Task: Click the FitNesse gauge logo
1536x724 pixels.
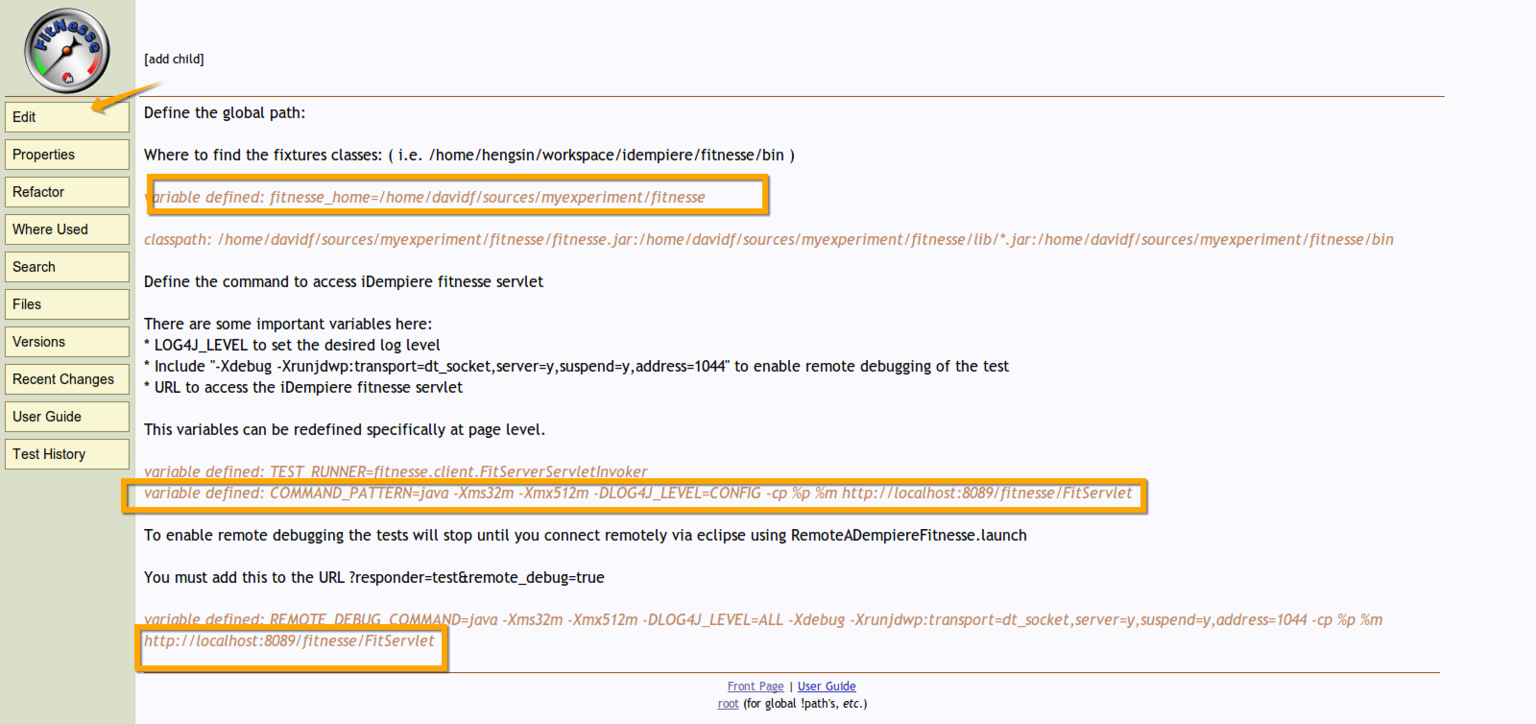Action: pyautogui.click(x=67, y=50)
